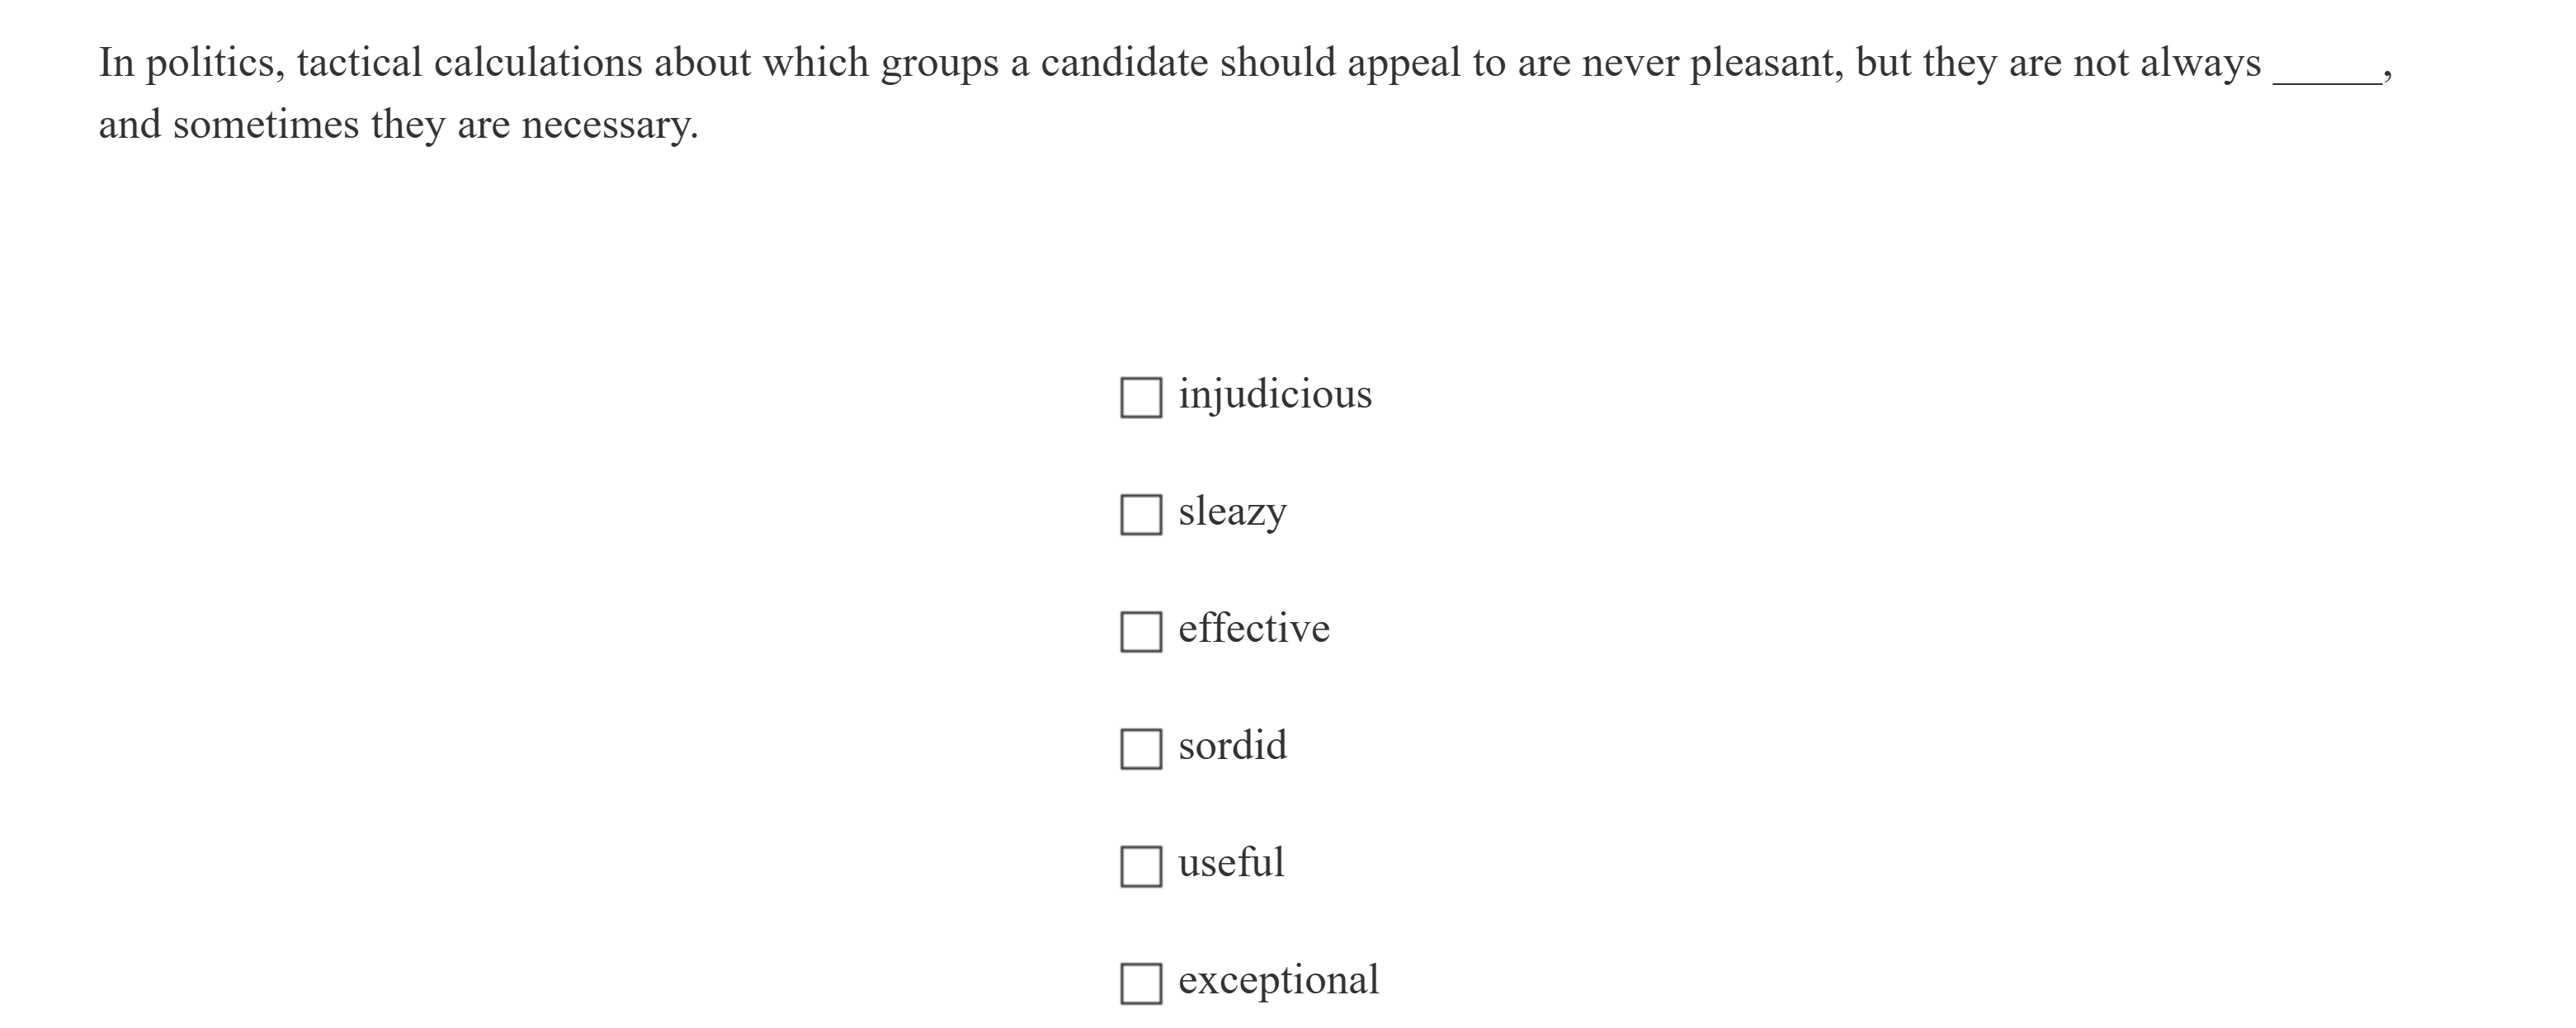Click the 'effective' answer label text
2576x1028 pixels.
point(1254,629)
